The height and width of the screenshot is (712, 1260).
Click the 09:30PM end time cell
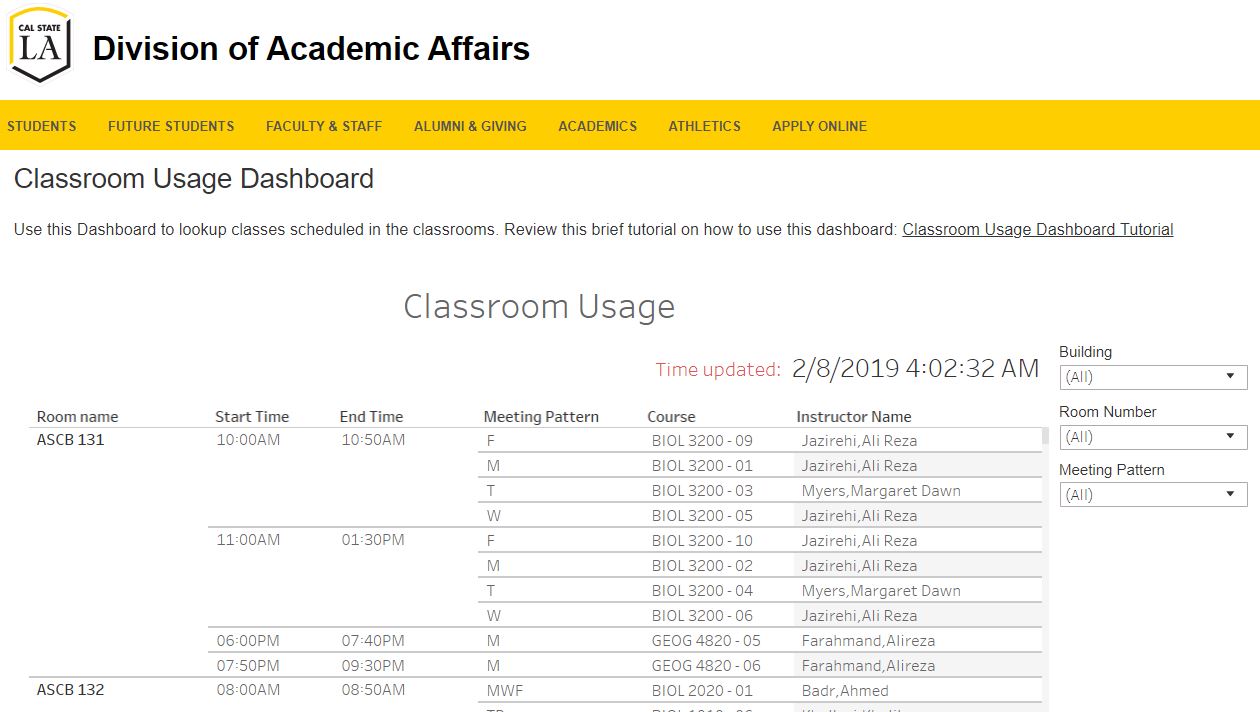coord(373,665)
